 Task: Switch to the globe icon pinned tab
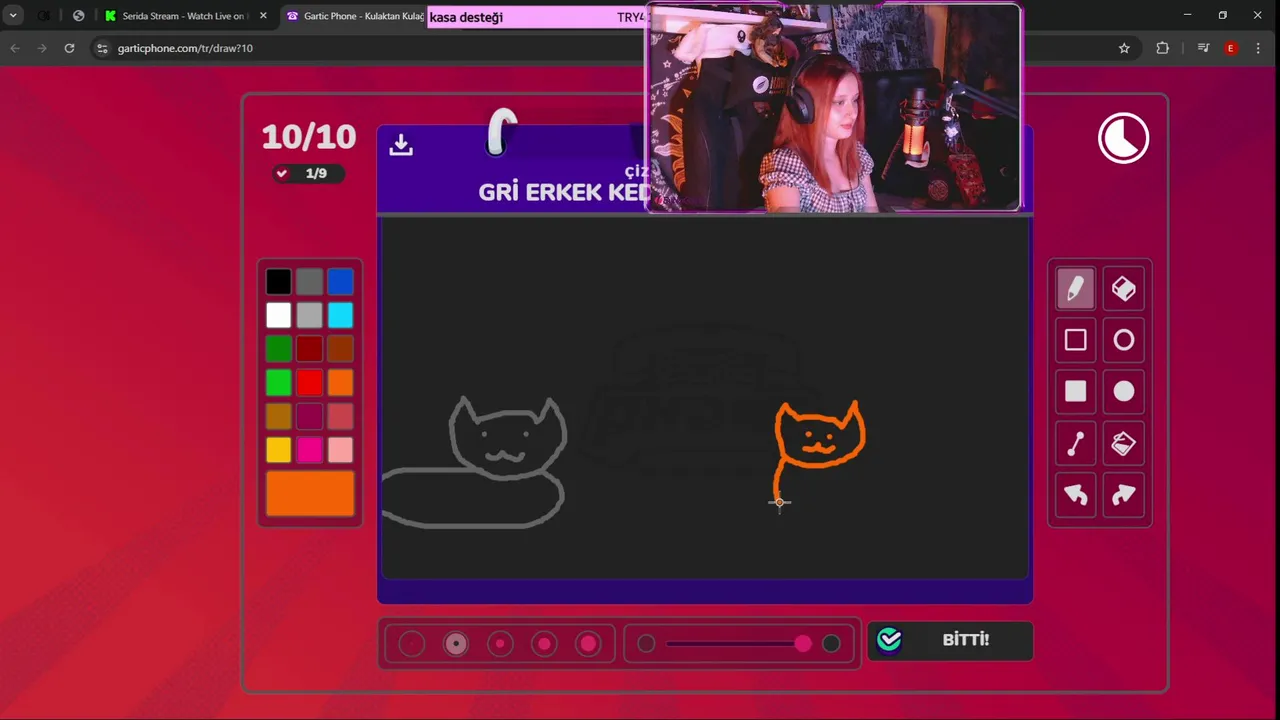point(79,16)
